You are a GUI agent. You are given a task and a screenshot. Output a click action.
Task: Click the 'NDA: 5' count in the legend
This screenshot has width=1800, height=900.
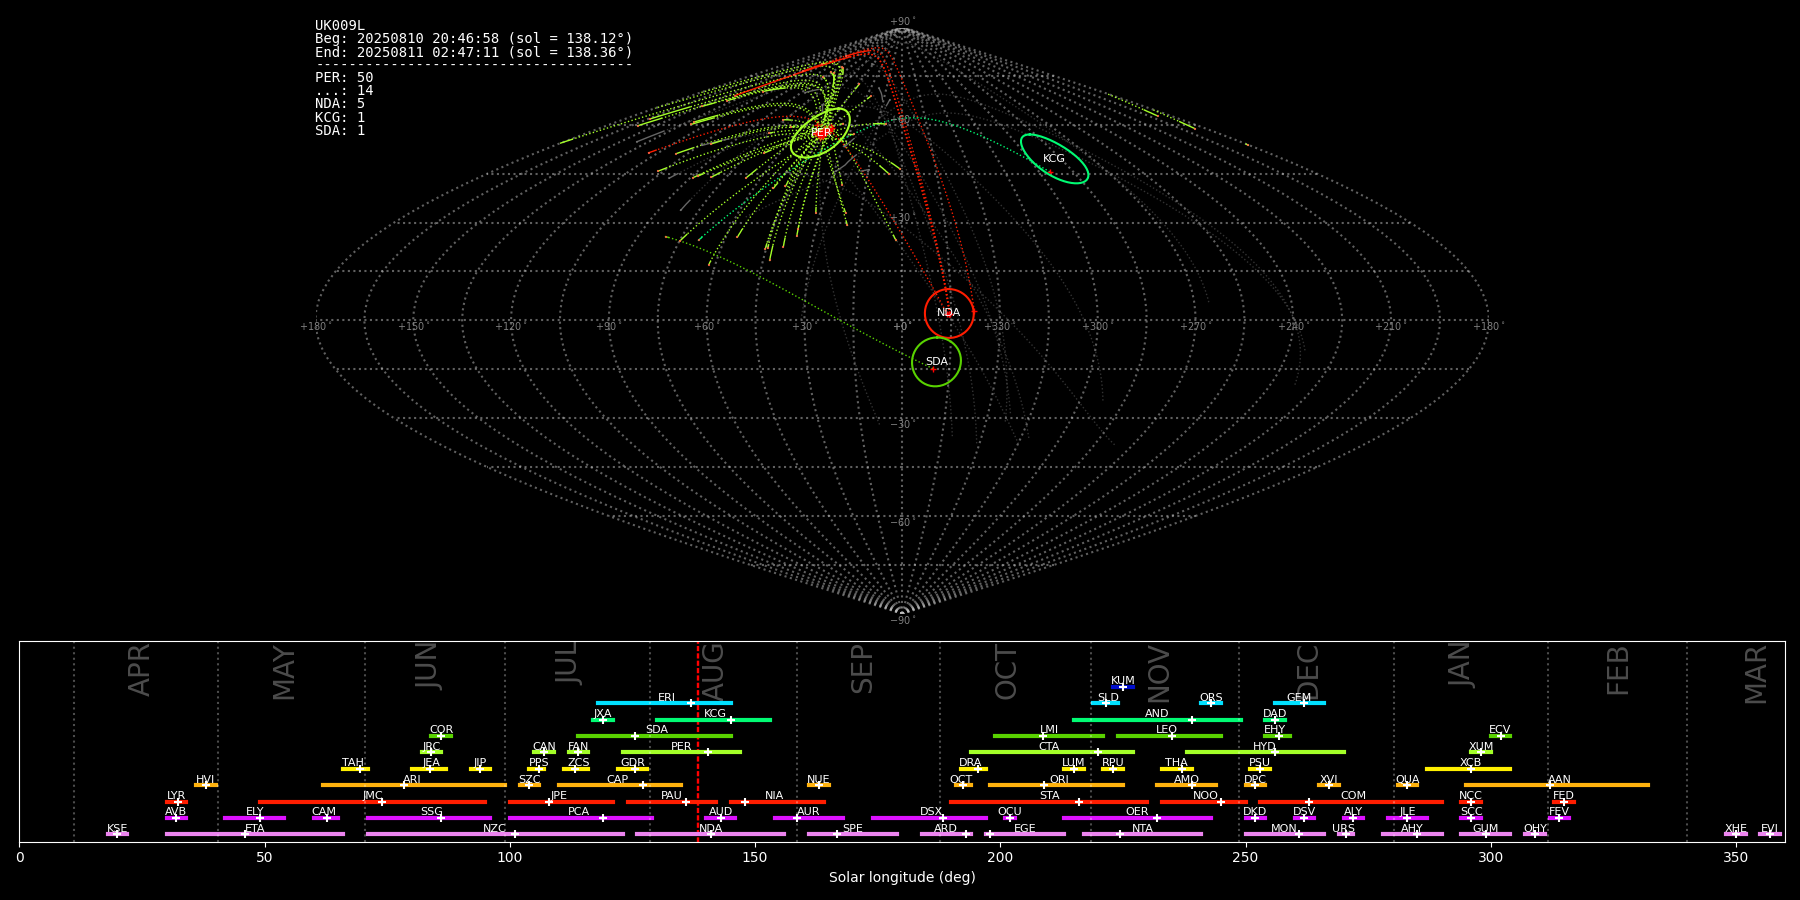tap(340, 104)
